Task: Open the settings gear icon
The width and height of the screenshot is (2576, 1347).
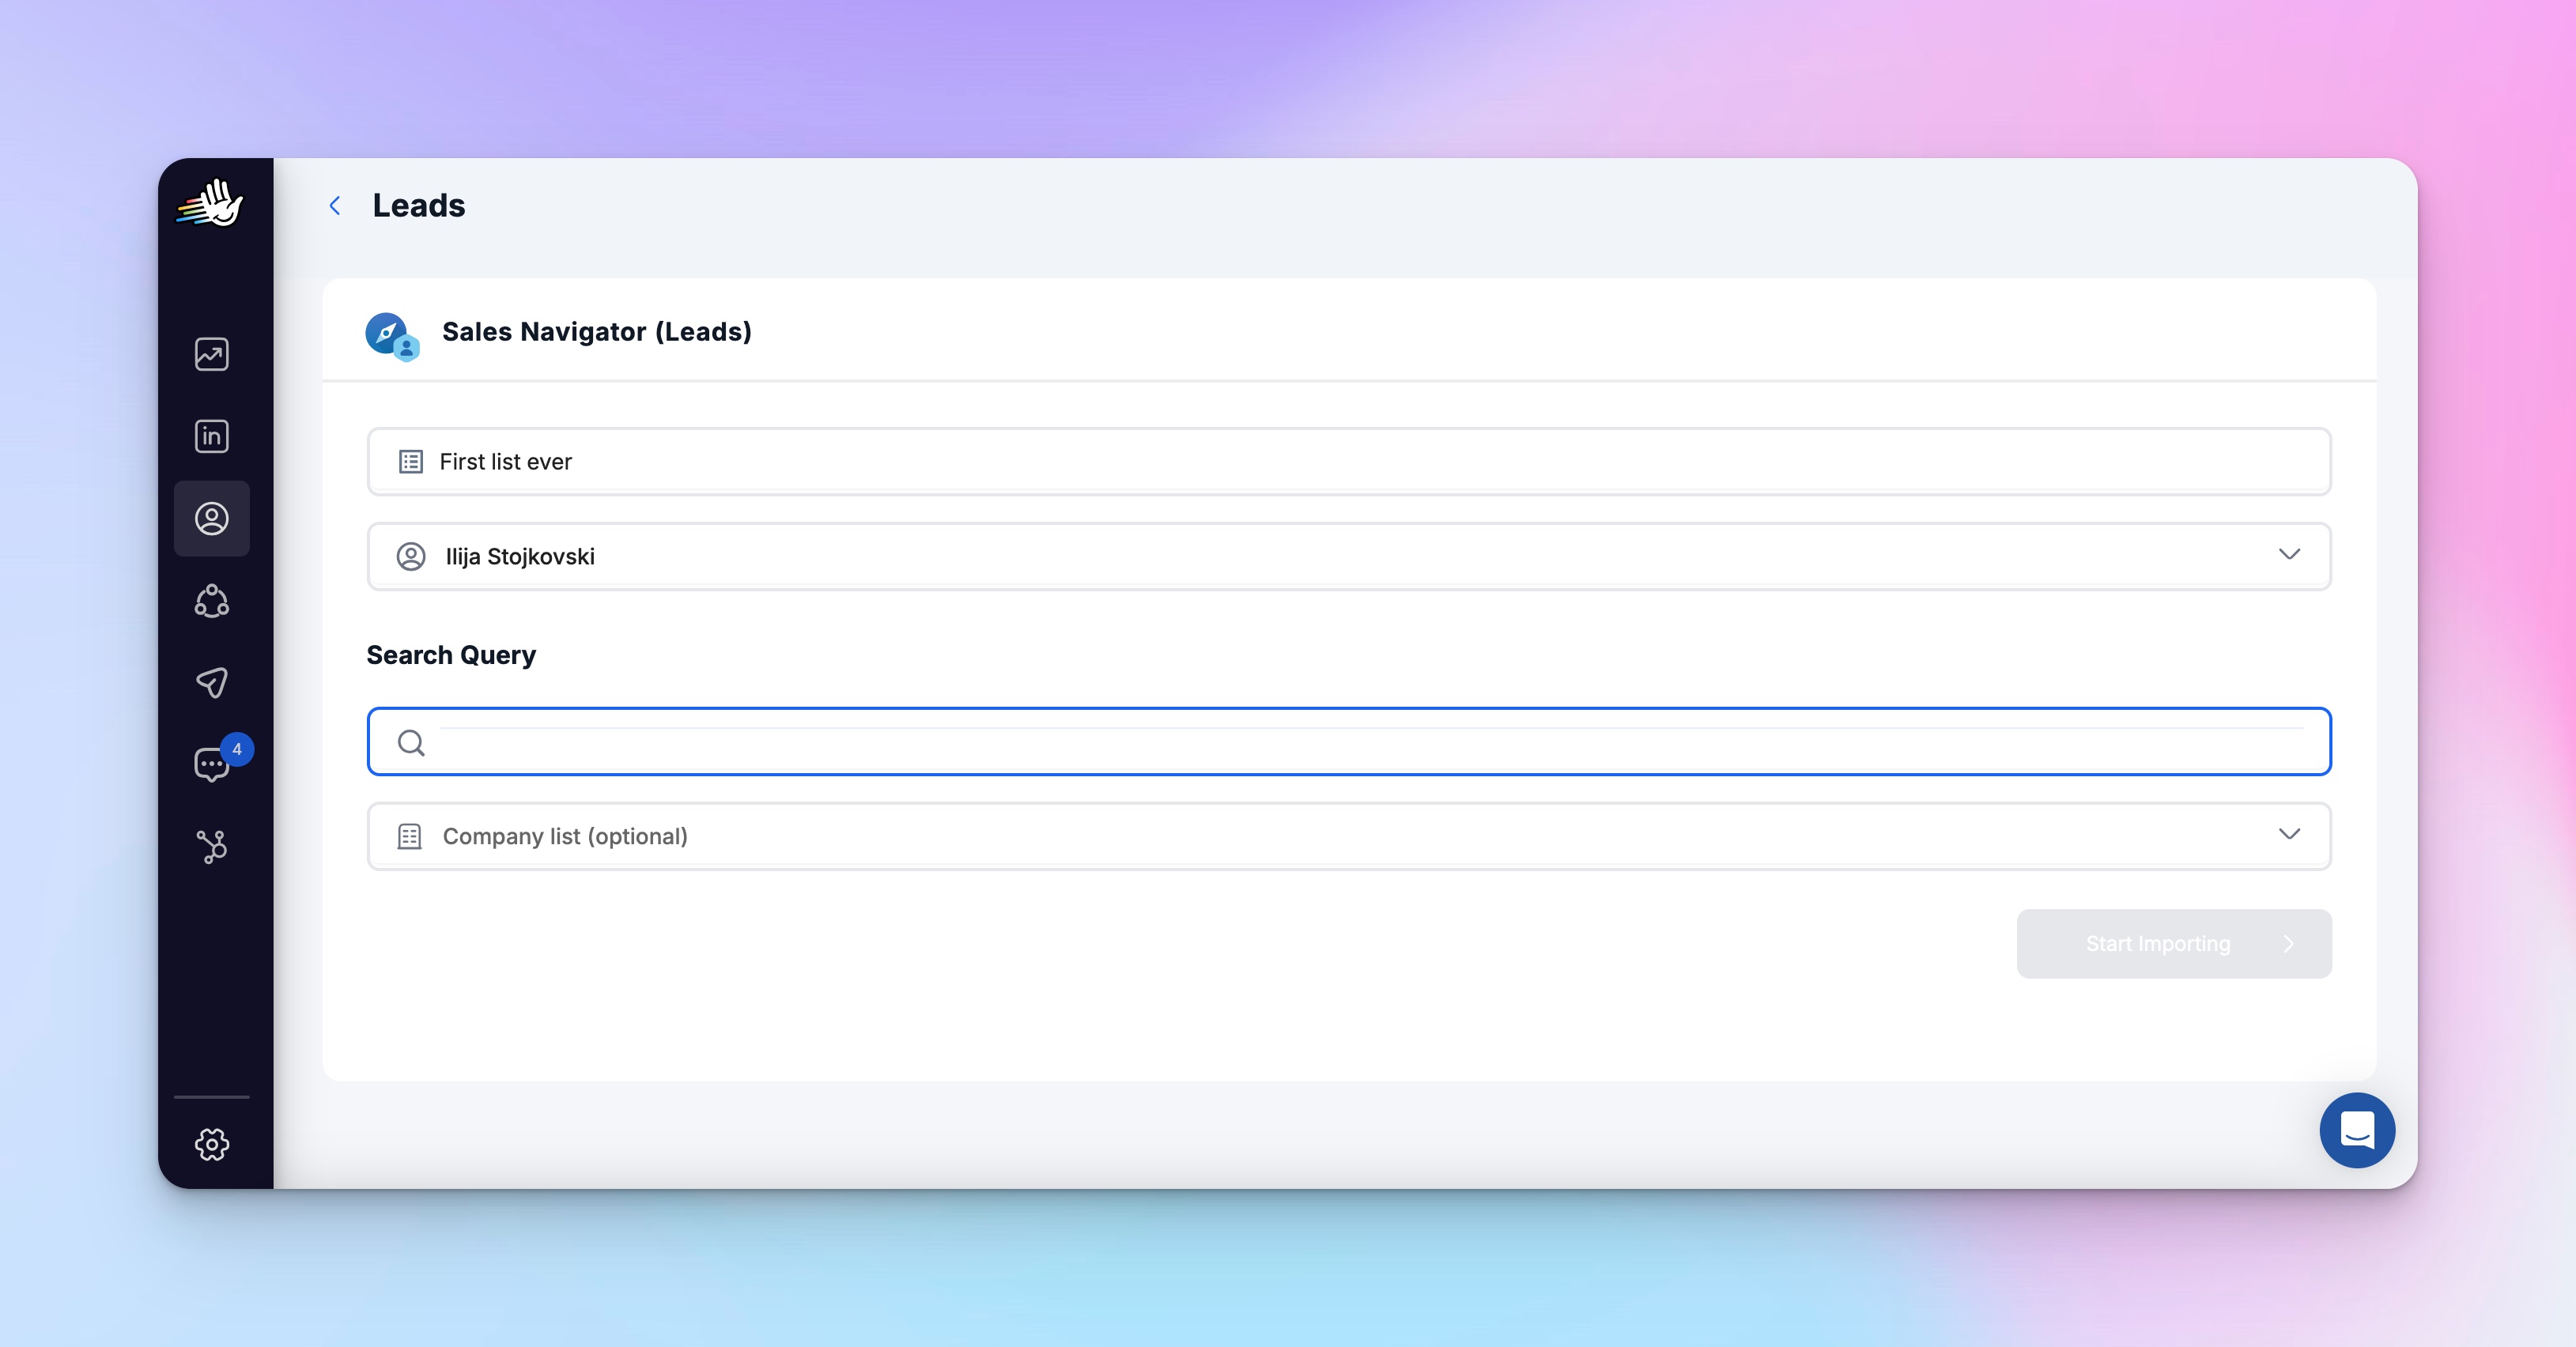Action: pos(211,1144)
